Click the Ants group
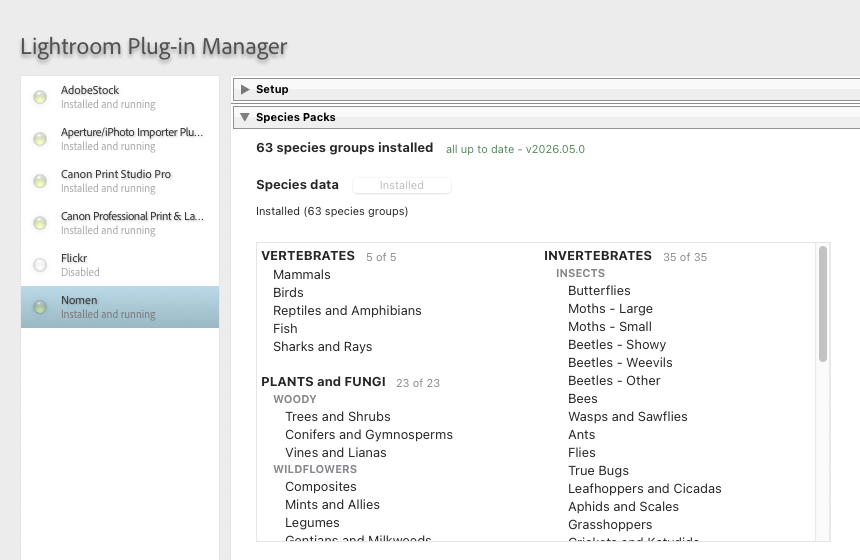The width and height of the screenshot is (860, 560). click(x=581, y=435)
